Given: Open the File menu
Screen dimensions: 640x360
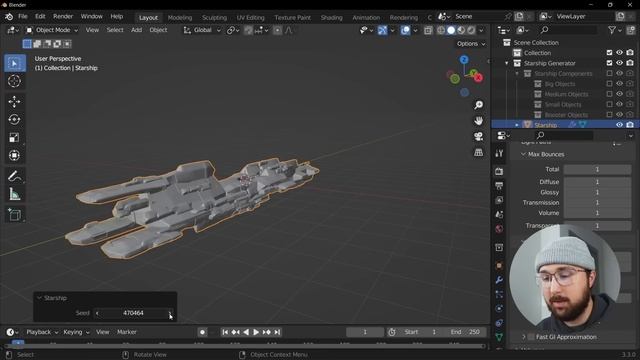Looking at the screenshot, I should (x=23, y=17).
